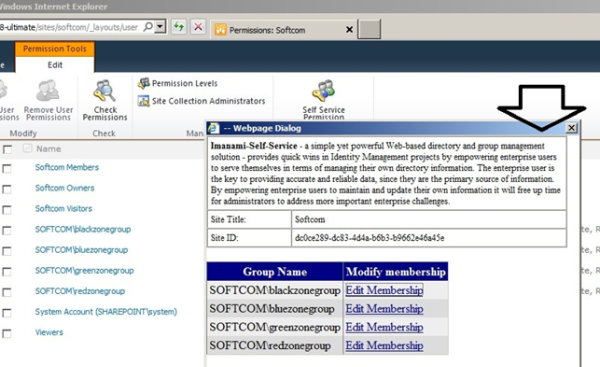This screenshot has width=600, height=367.
Task: Click the Site ID: label cell
Action: coord(249,238)
